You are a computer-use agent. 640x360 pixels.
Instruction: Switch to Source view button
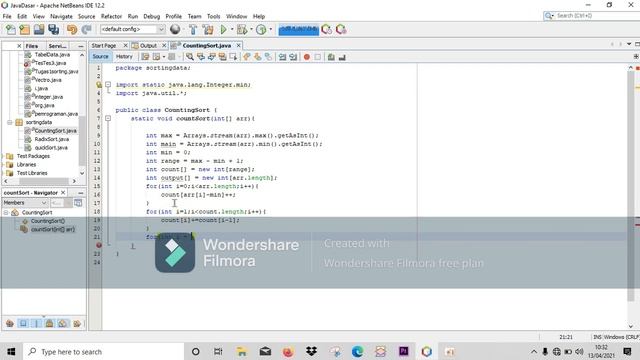tap(100, 57)
